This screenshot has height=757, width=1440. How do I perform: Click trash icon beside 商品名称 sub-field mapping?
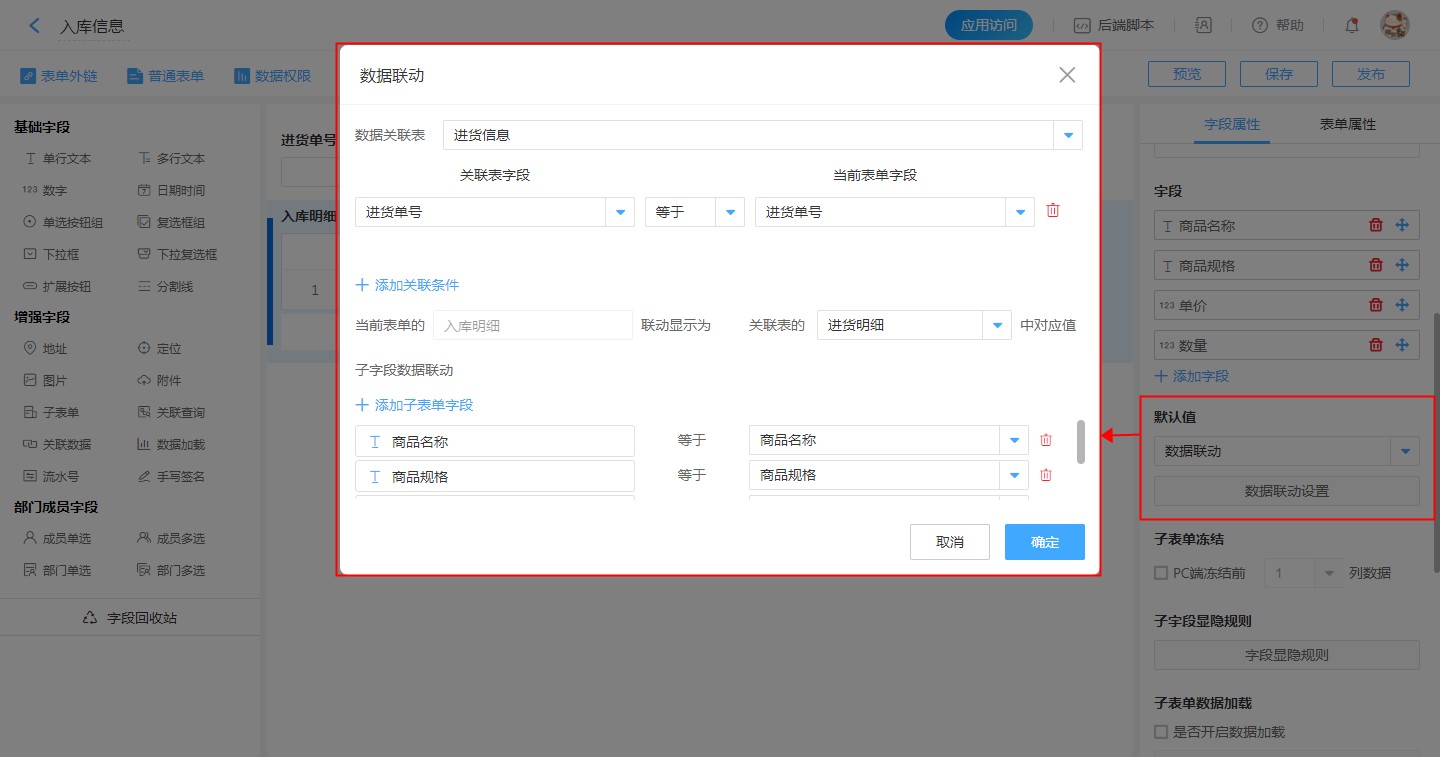click(1046, 440)
